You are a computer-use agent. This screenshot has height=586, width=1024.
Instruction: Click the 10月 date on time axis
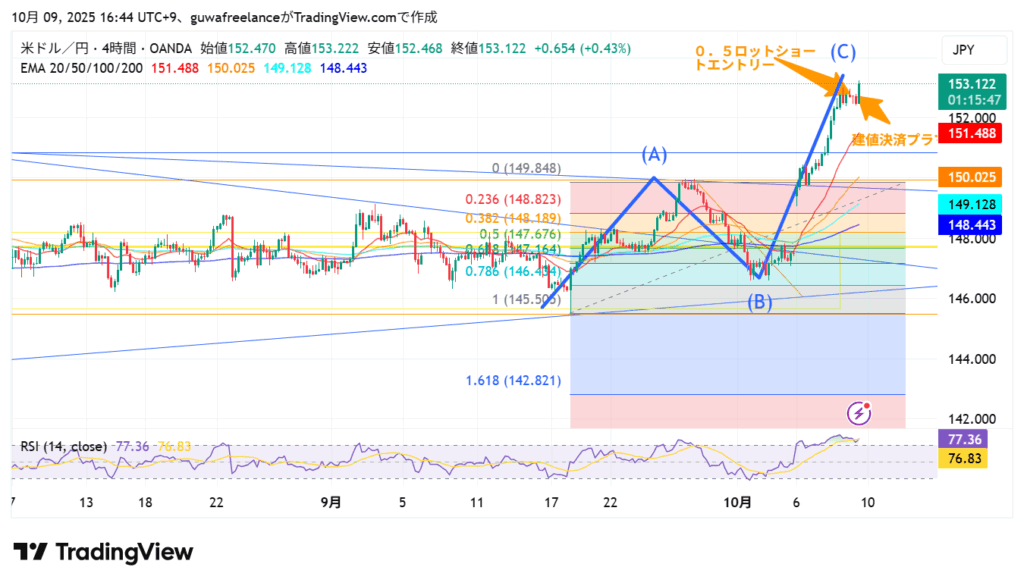click(739, 502)
